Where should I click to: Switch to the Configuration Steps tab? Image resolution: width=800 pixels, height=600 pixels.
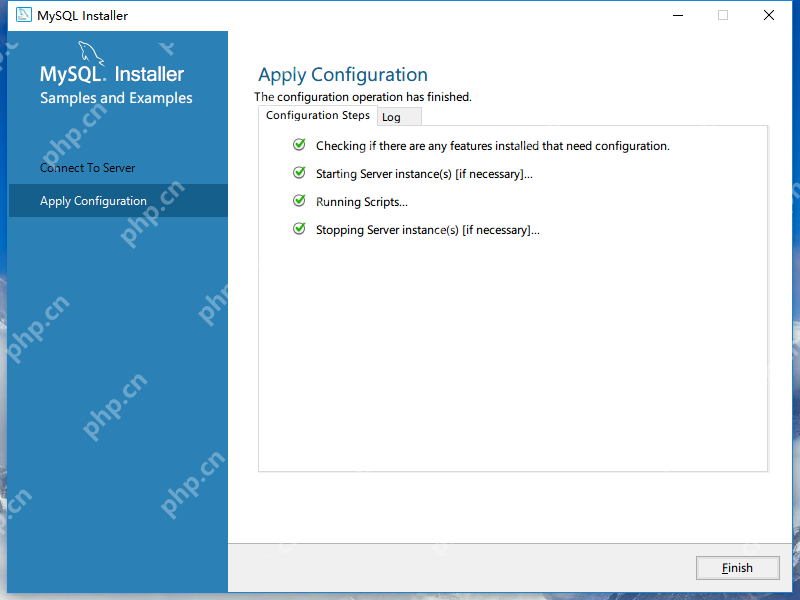coord(317,116)
